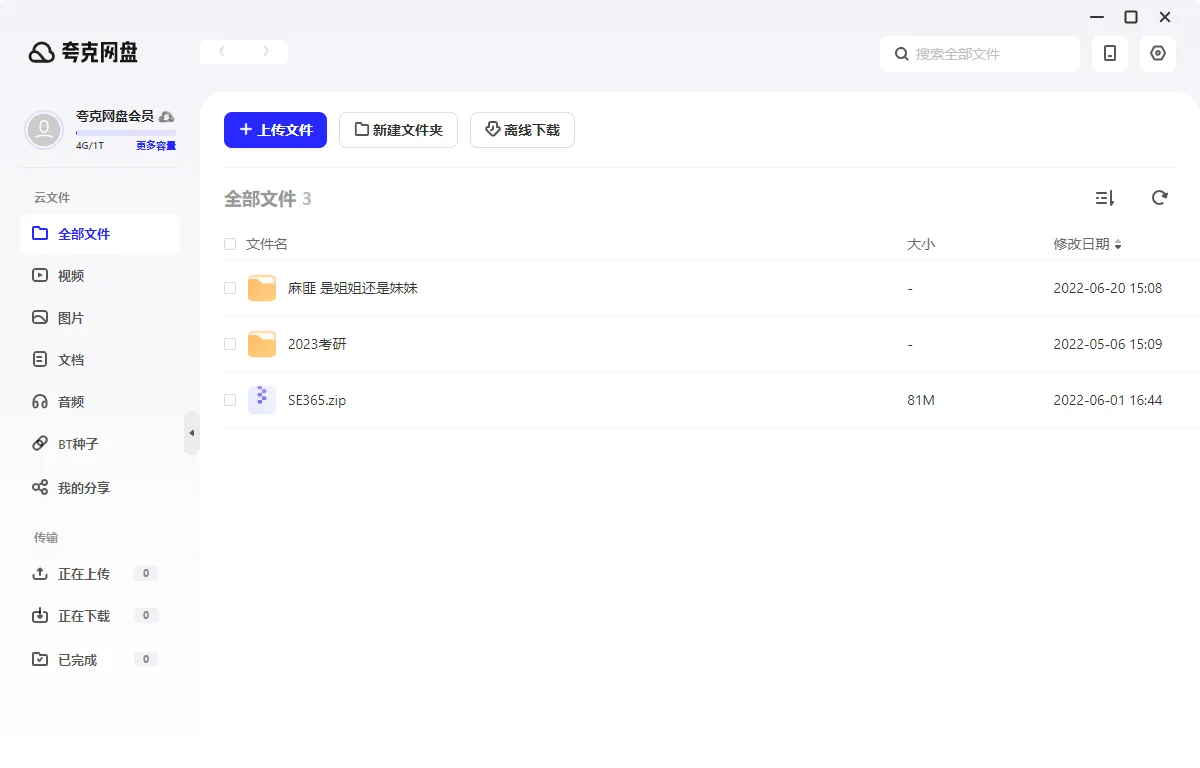
Task: Click the 大小 column header
Action: coord(921,244)
